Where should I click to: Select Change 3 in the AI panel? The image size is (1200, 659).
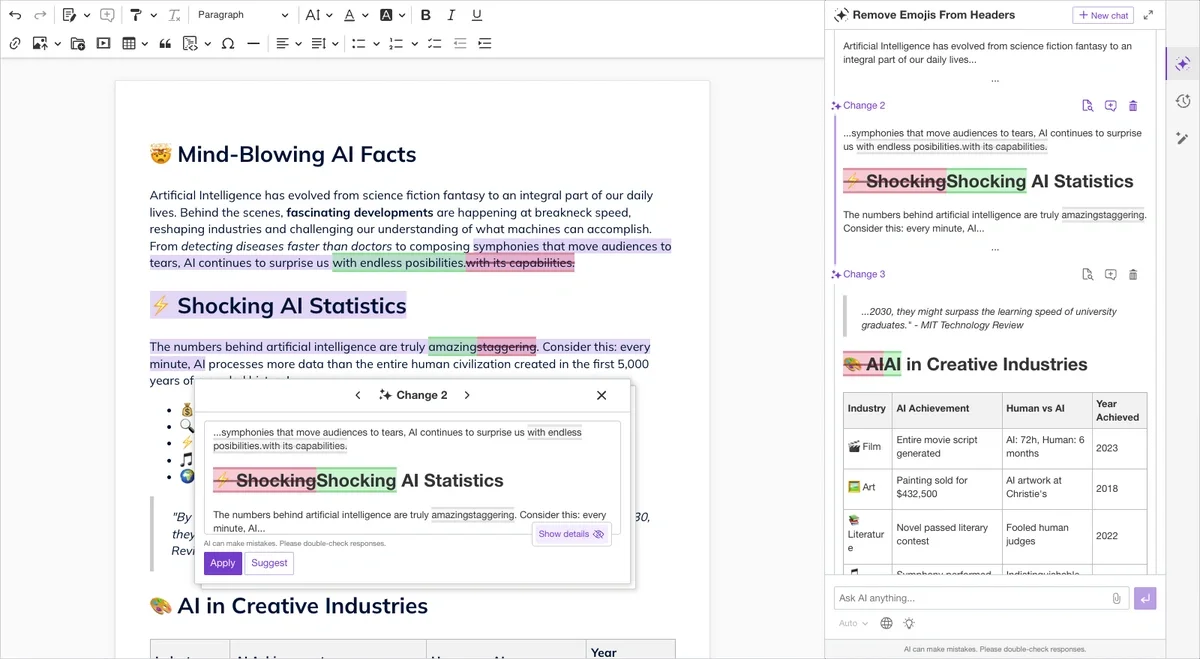[x=863, y=274]
